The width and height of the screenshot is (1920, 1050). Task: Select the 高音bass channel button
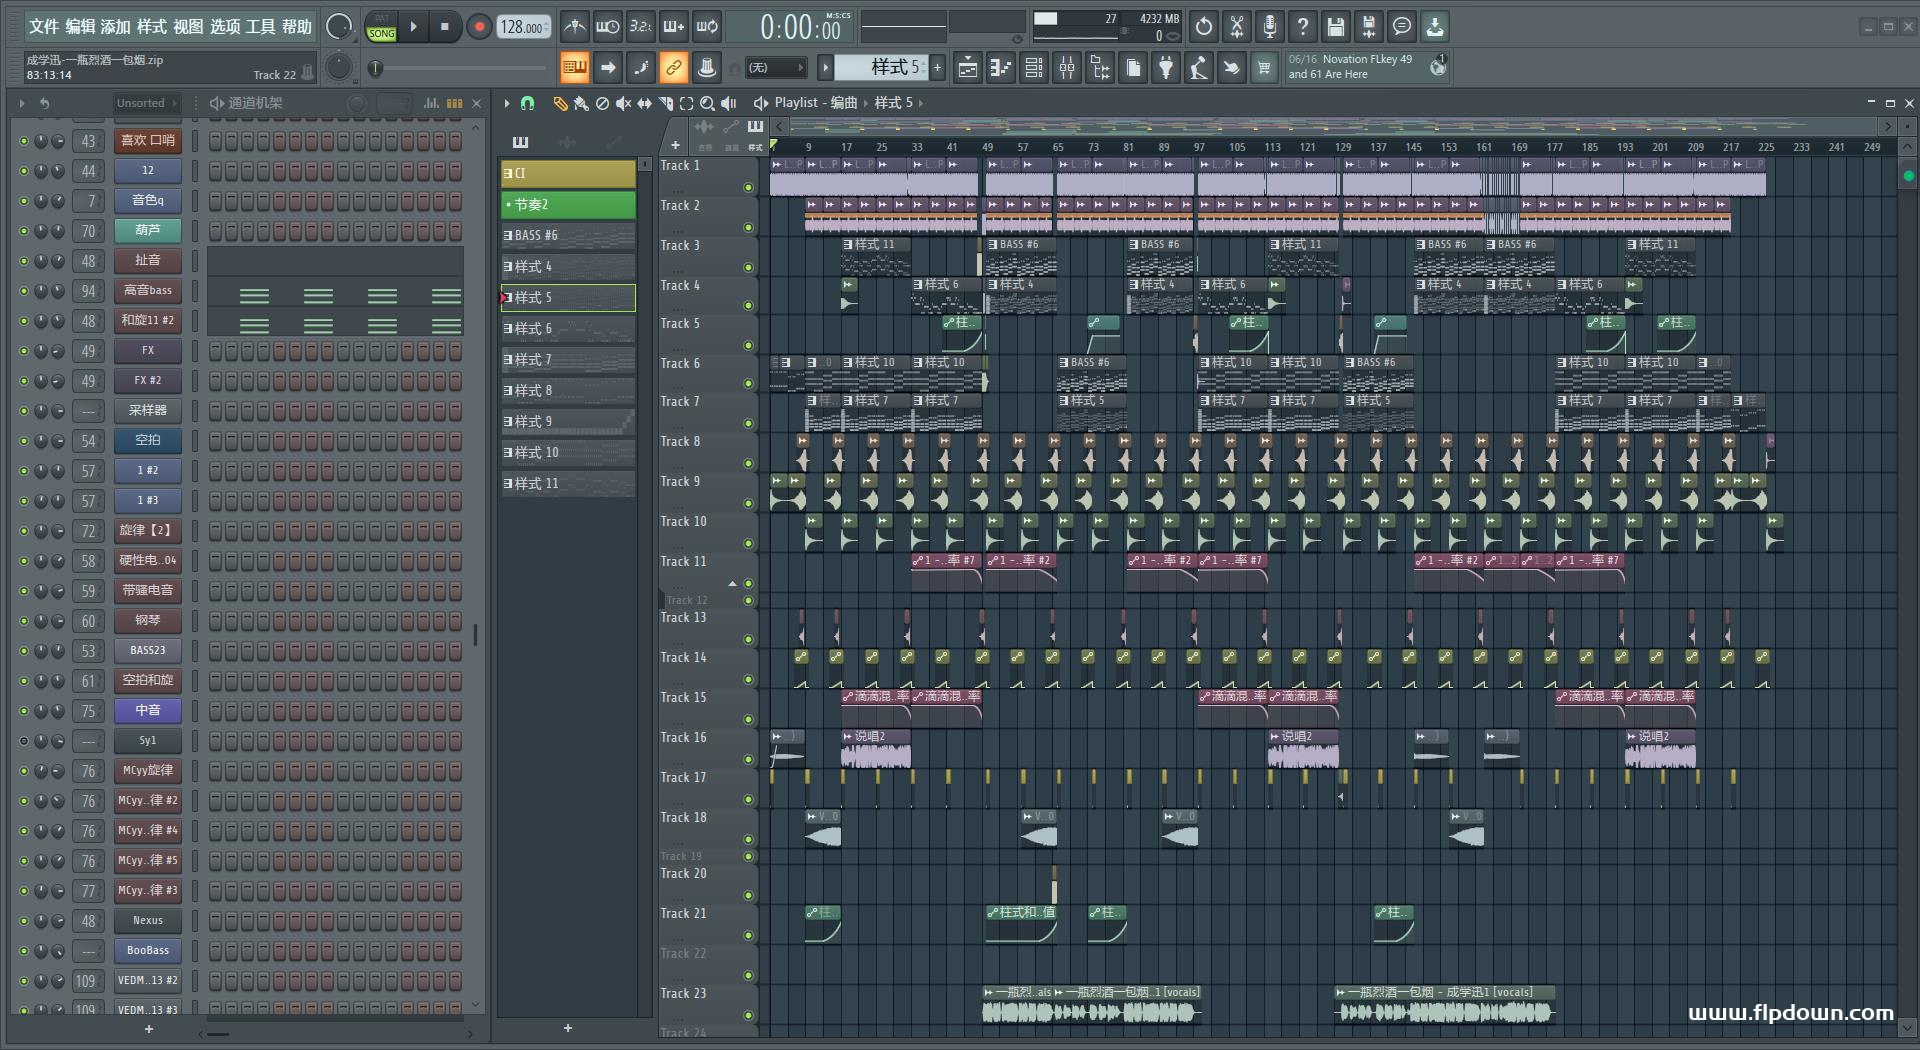coord(148,291)
